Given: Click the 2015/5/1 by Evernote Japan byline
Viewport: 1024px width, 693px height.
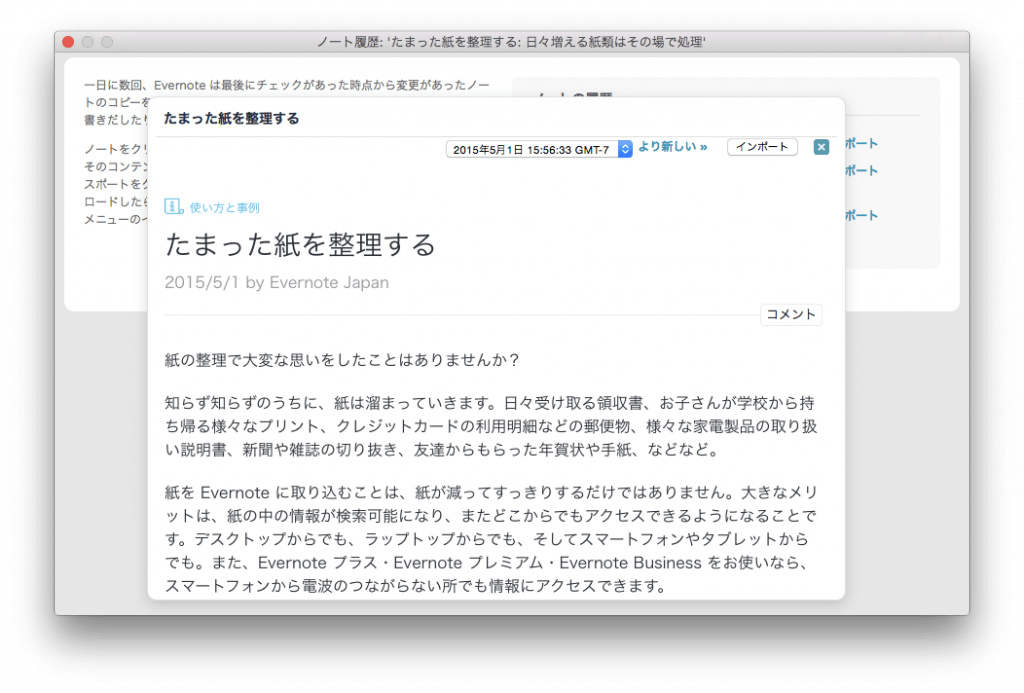Looking at the screenshot, I should [277, 282].
